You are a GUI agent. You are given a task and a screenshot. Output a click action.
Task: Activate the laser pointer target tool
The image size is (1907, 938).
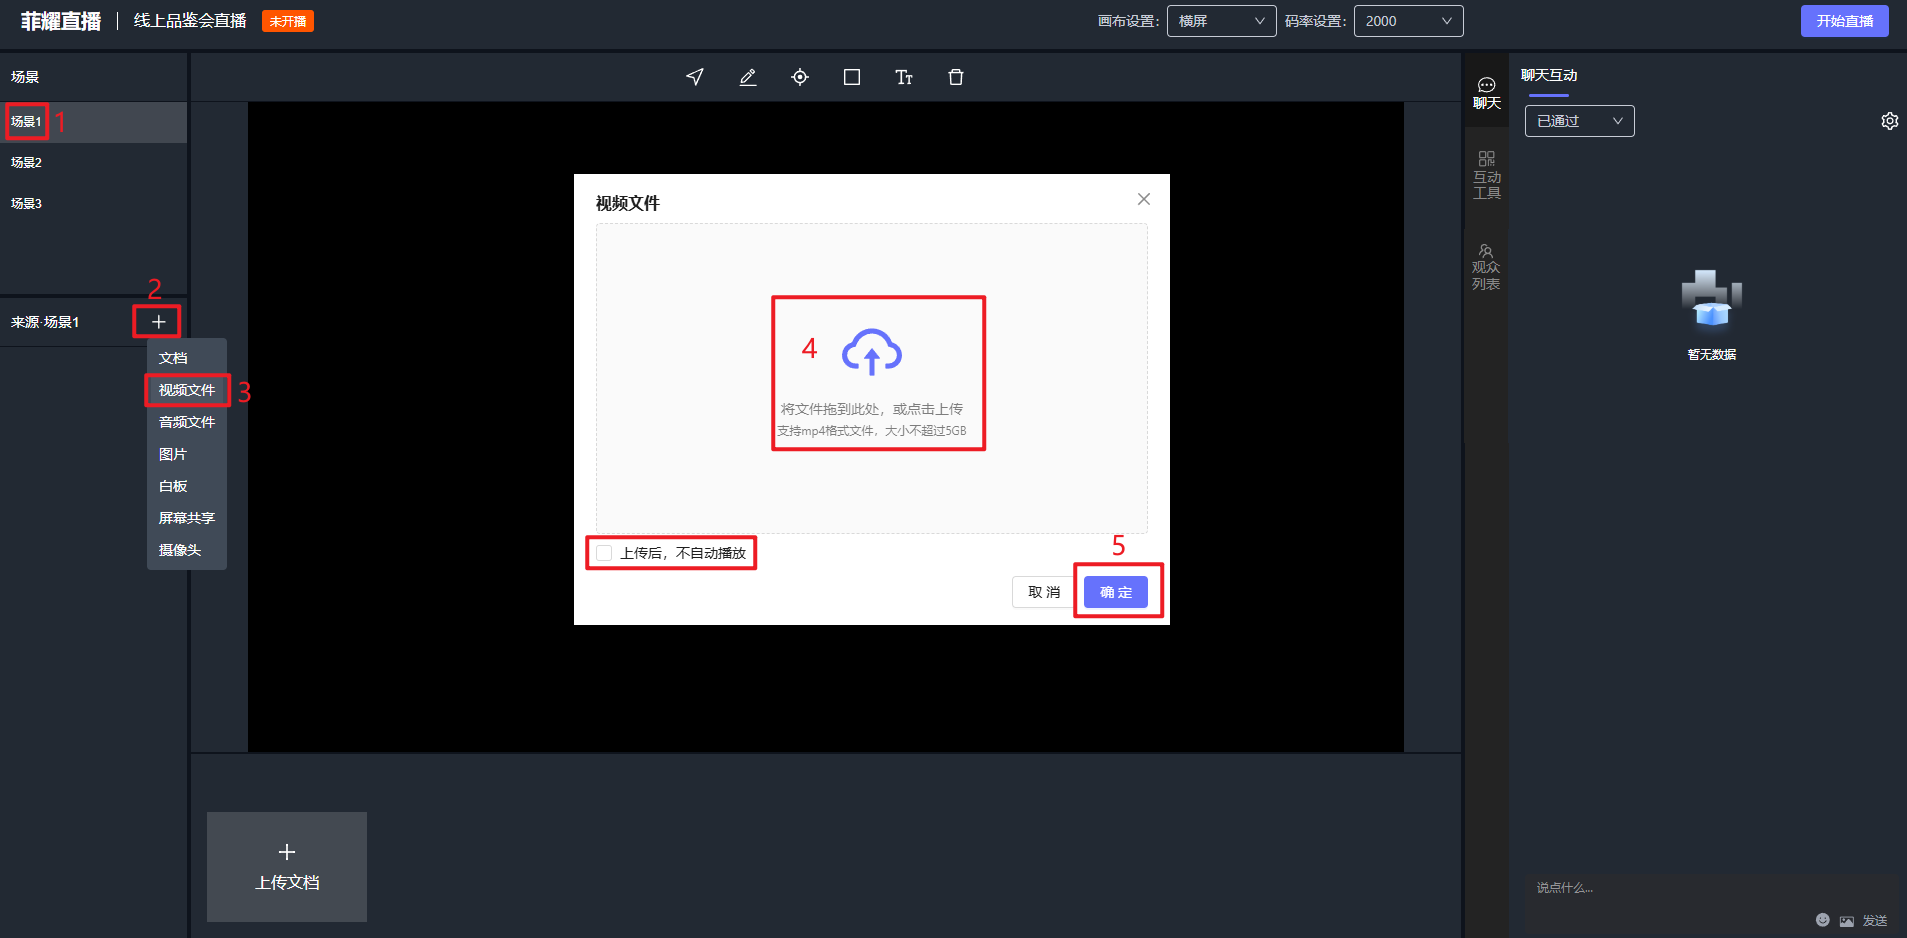coord(800,77)
